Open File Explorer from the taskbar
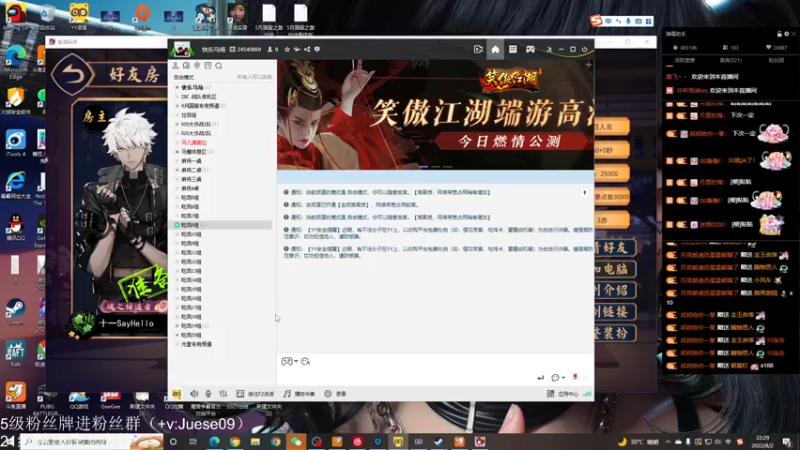 tap(255, 442)
